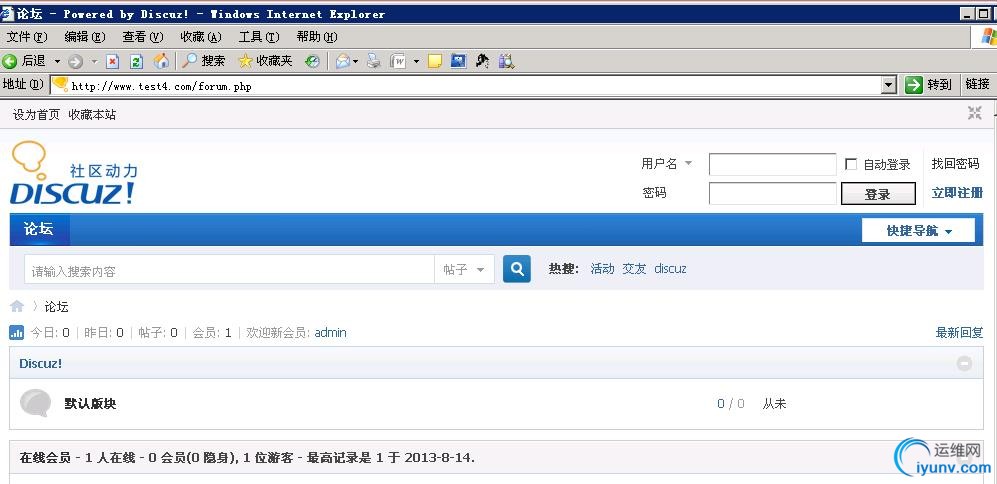This screenshot has height=484, width=997.
Task: Click the Refresh page toolbar icon
Action: coord(136,61)
